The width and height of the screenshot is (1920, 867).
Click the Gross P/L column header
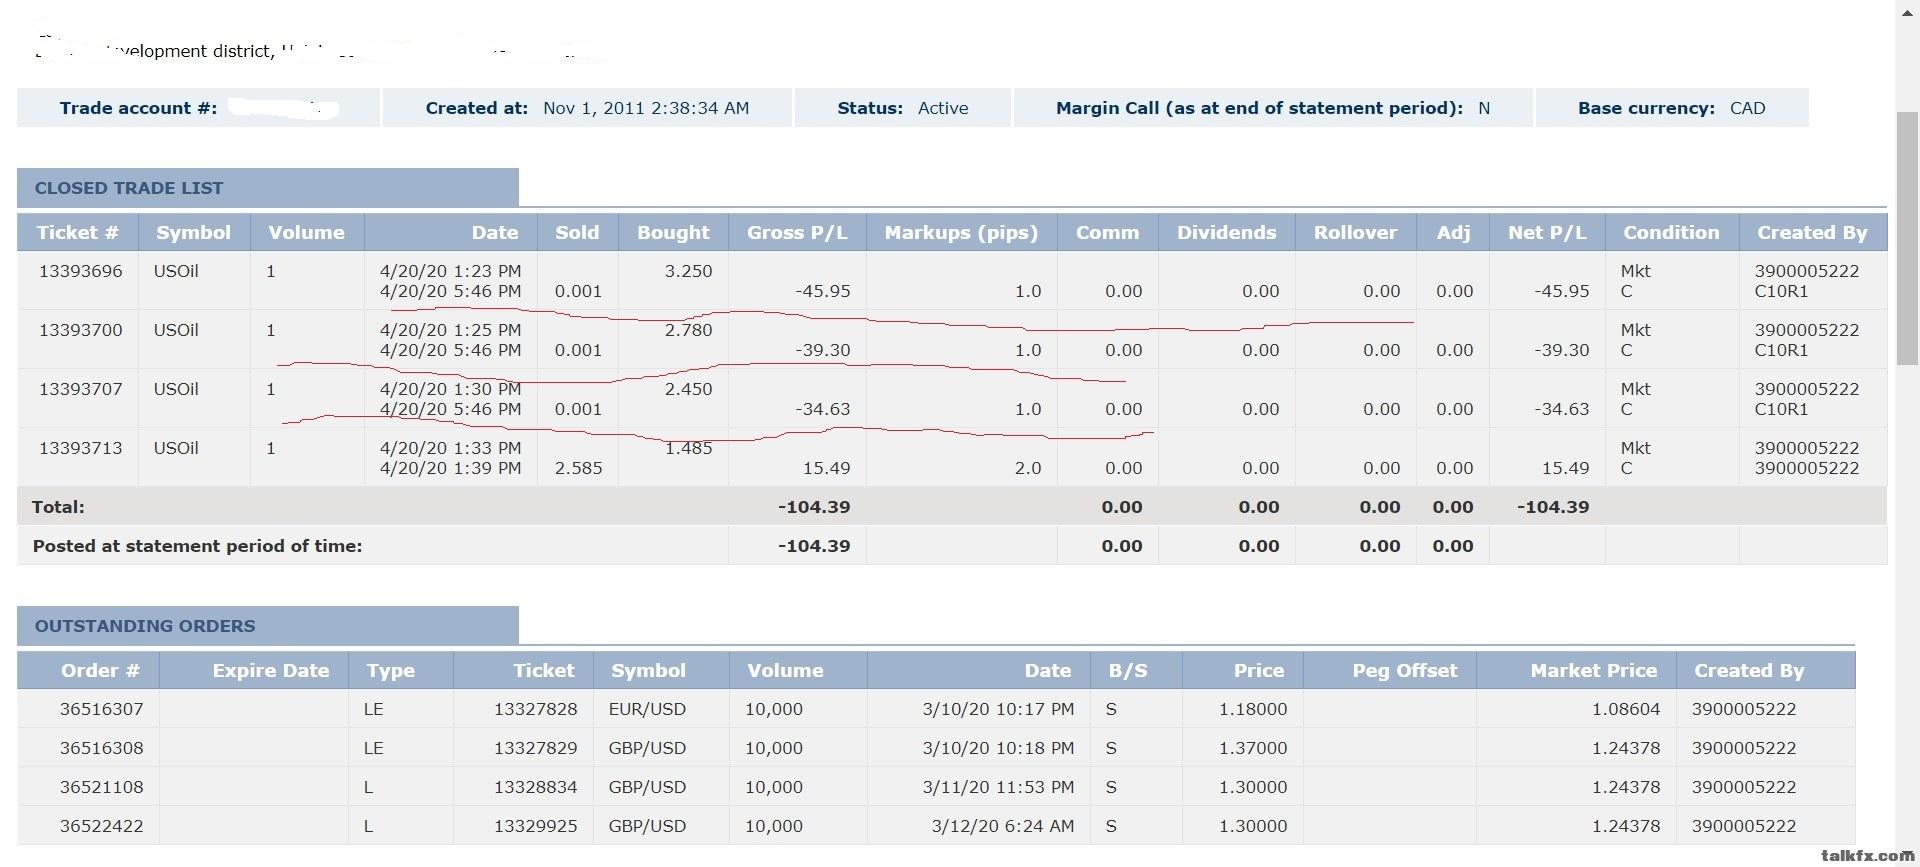[797, 232]
